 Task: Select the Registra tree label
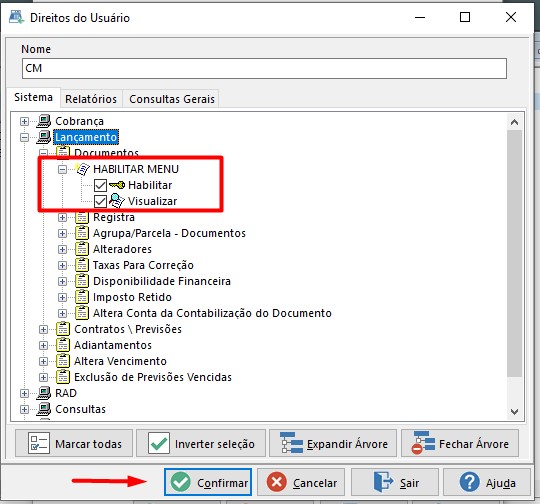(x=114, y=217)
